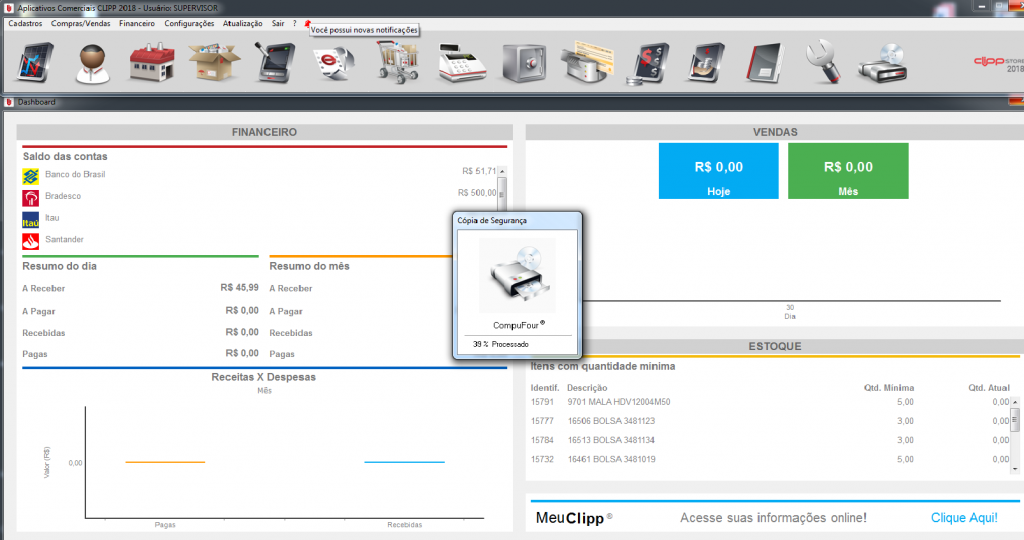The width and height of the screenshot is (1024, 540).
Task: Open the customer person icon in toolbar
Action: point(93,64)
